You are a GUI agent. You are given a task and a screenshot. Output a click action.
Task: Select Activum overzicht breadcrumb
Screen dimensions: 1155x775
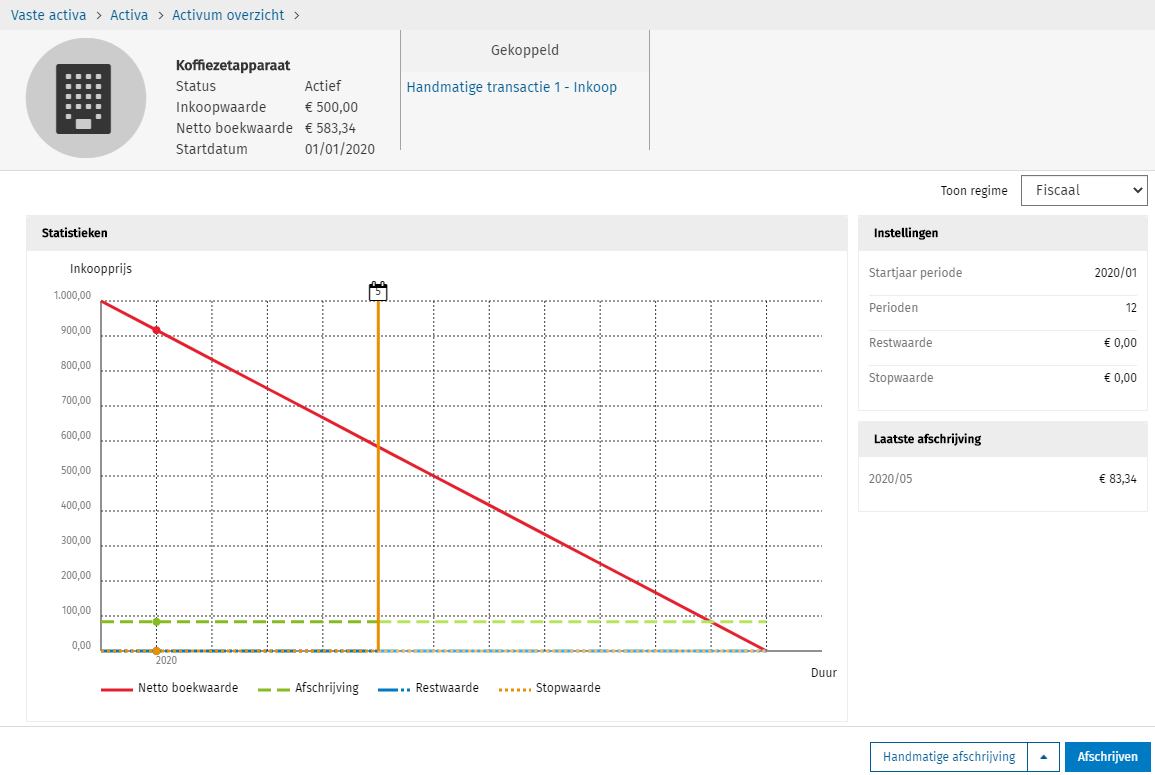click(228, 15)
